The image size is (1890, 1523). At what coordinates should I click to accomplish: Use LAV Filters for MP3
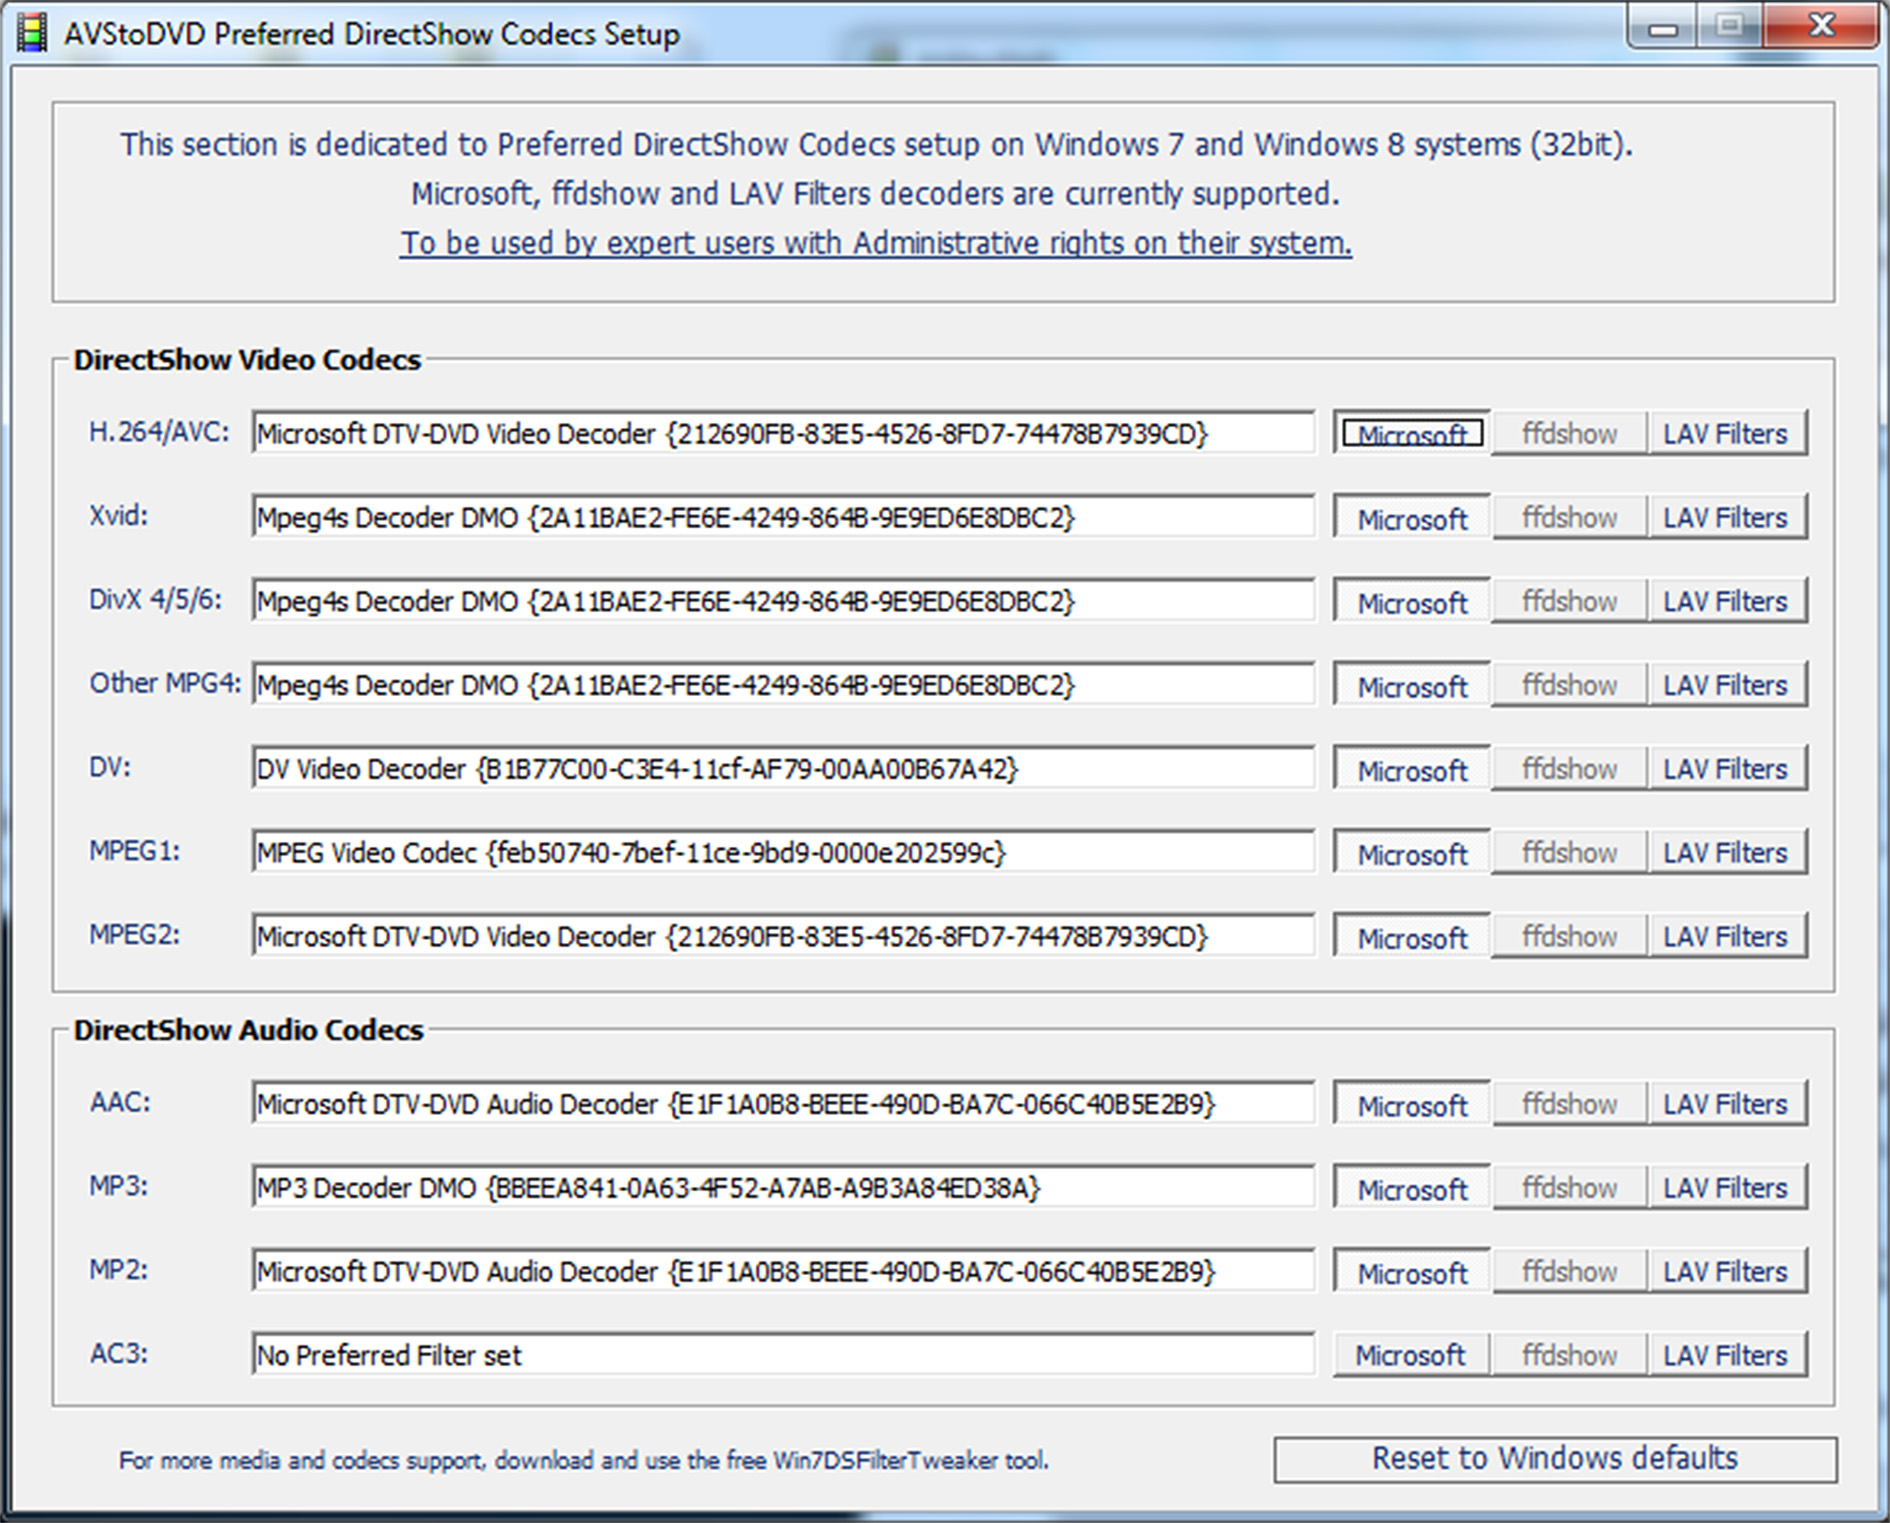pyautogui.click(x=1726, y=1188)
